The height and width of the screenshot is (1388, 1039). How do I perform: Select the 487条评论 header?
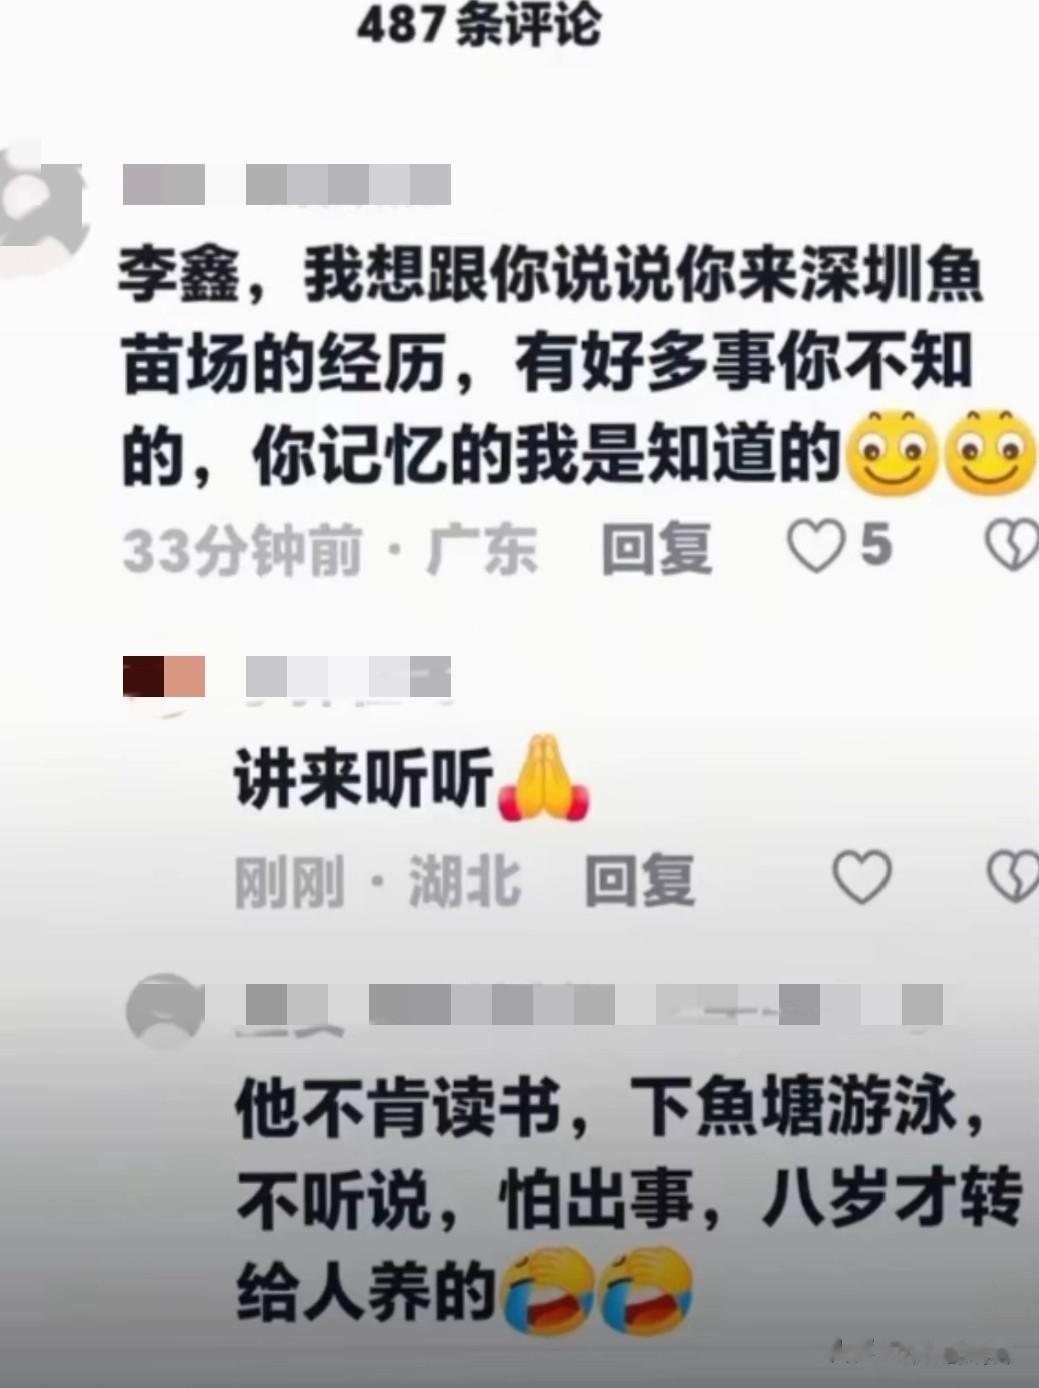(479, 24)
